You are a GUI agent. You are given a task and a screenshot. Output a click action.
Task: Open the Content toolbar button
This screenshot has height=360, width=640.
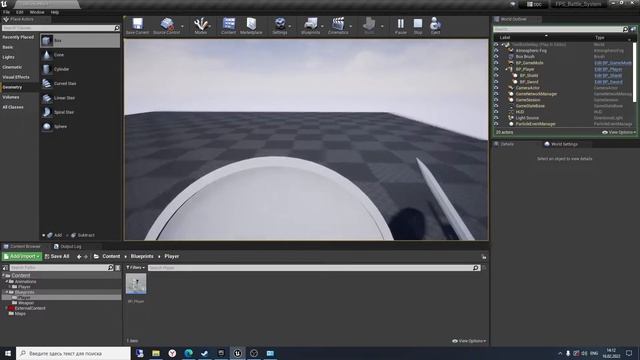pos(229,26)
